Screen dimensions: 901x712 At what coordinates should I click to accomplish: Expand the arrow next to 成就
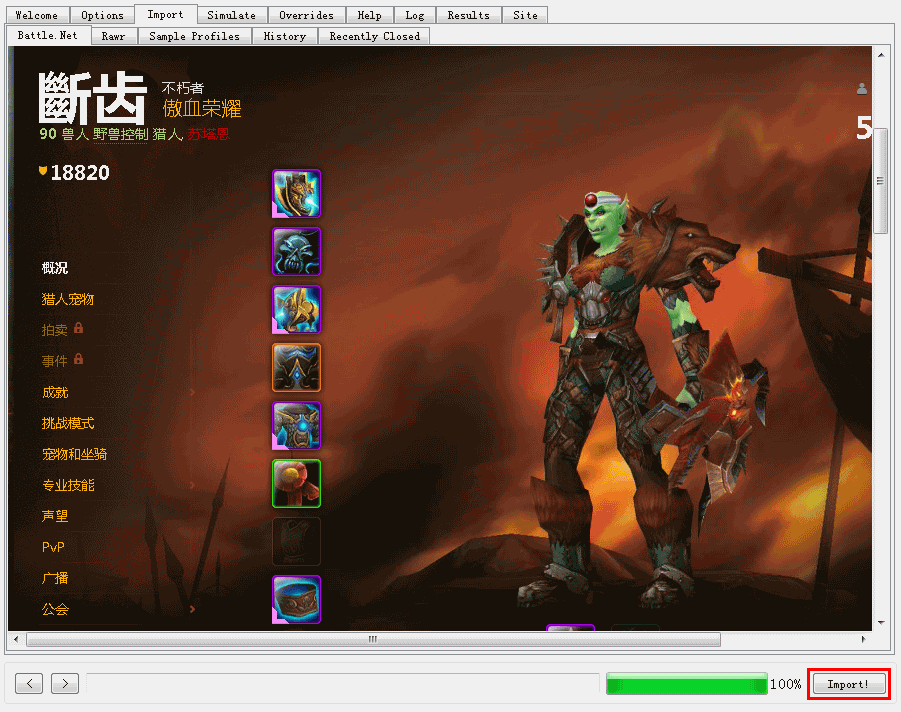point(192,392)
